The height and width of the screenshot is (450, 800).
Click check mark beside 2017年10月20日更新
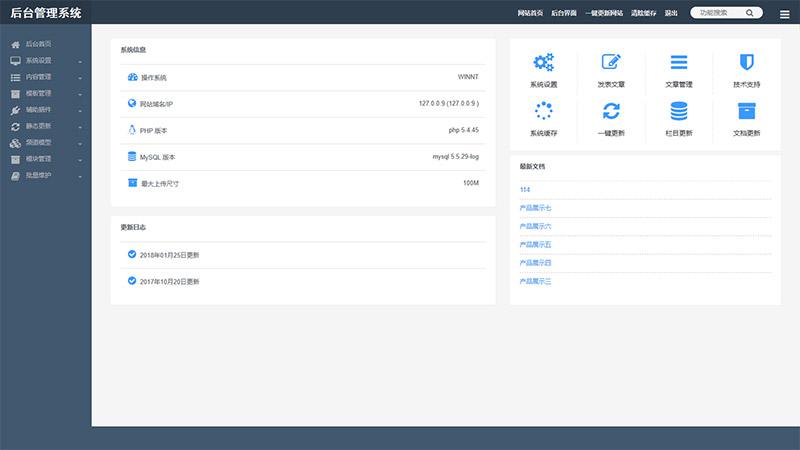pos(132,281)
